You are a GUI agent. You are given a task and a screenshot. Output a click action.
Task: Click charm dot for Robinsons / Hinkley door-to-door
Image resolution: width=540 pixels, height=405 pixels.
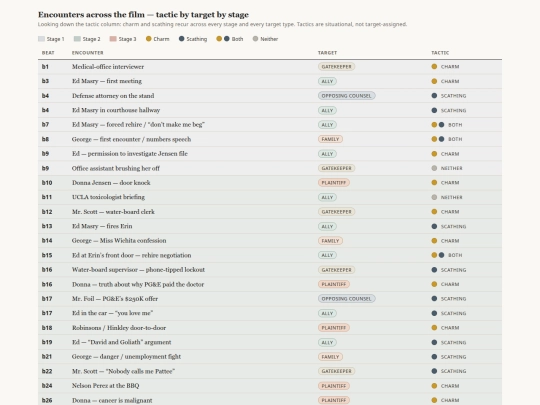[x=434, y=328]
